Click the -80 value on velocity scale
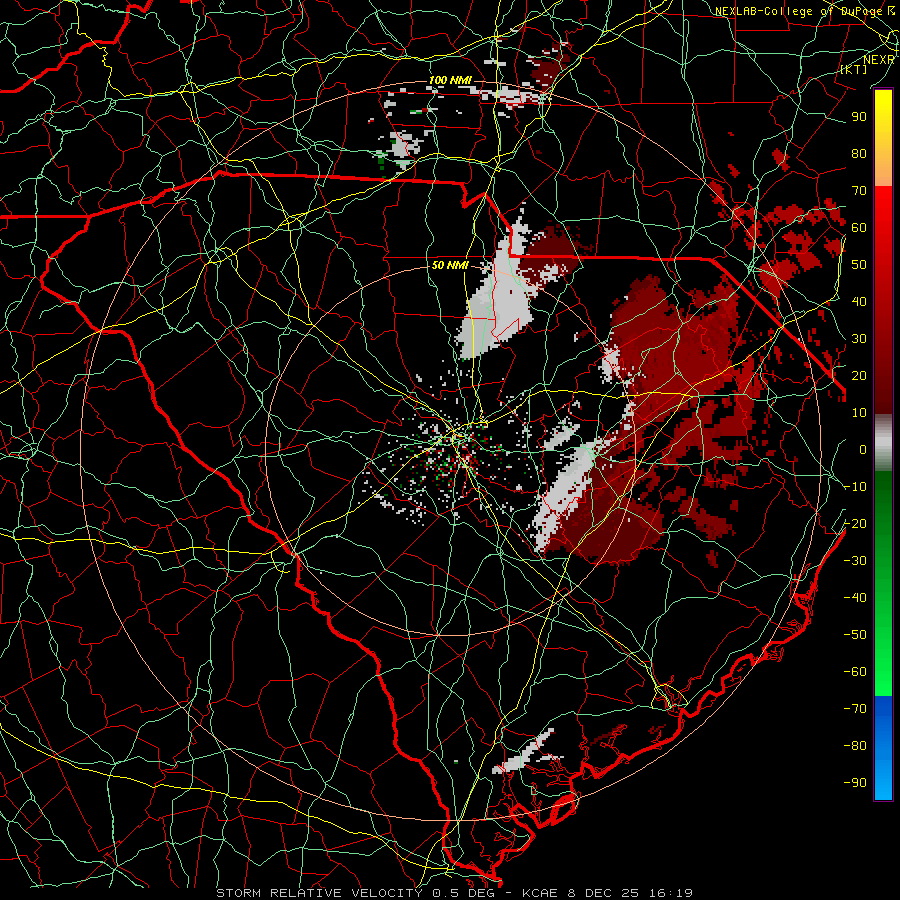 point(855,746)
